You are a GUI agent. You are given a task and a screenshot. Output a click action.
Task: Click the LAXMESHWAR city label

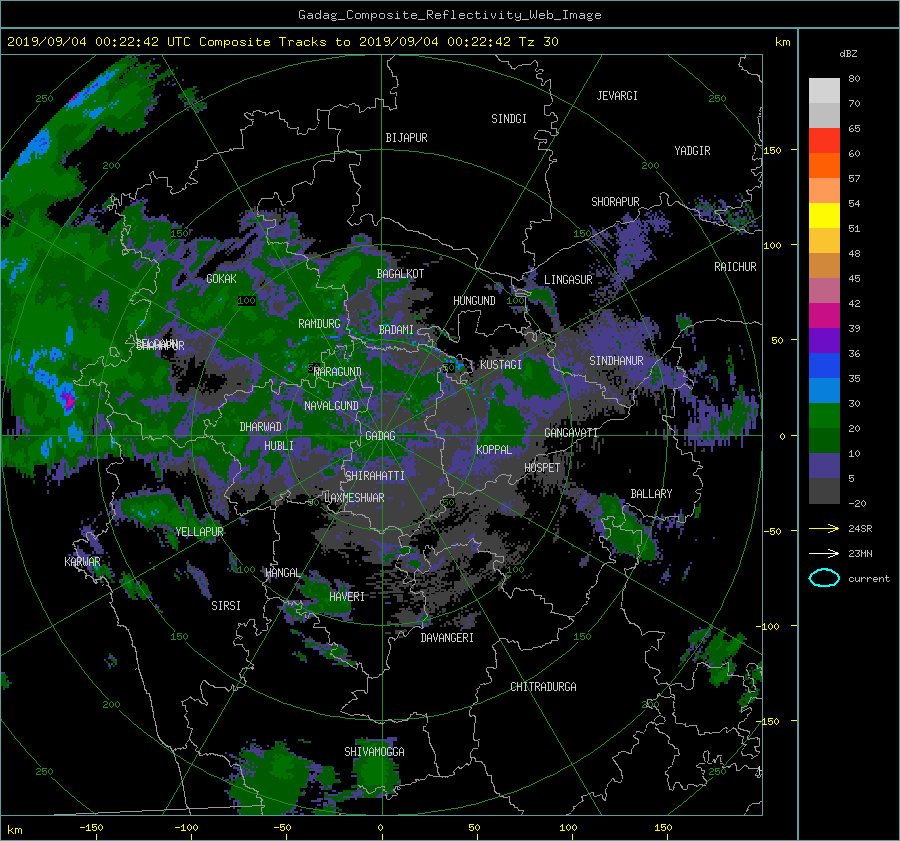pyautogui.click(x=354, y=498)
